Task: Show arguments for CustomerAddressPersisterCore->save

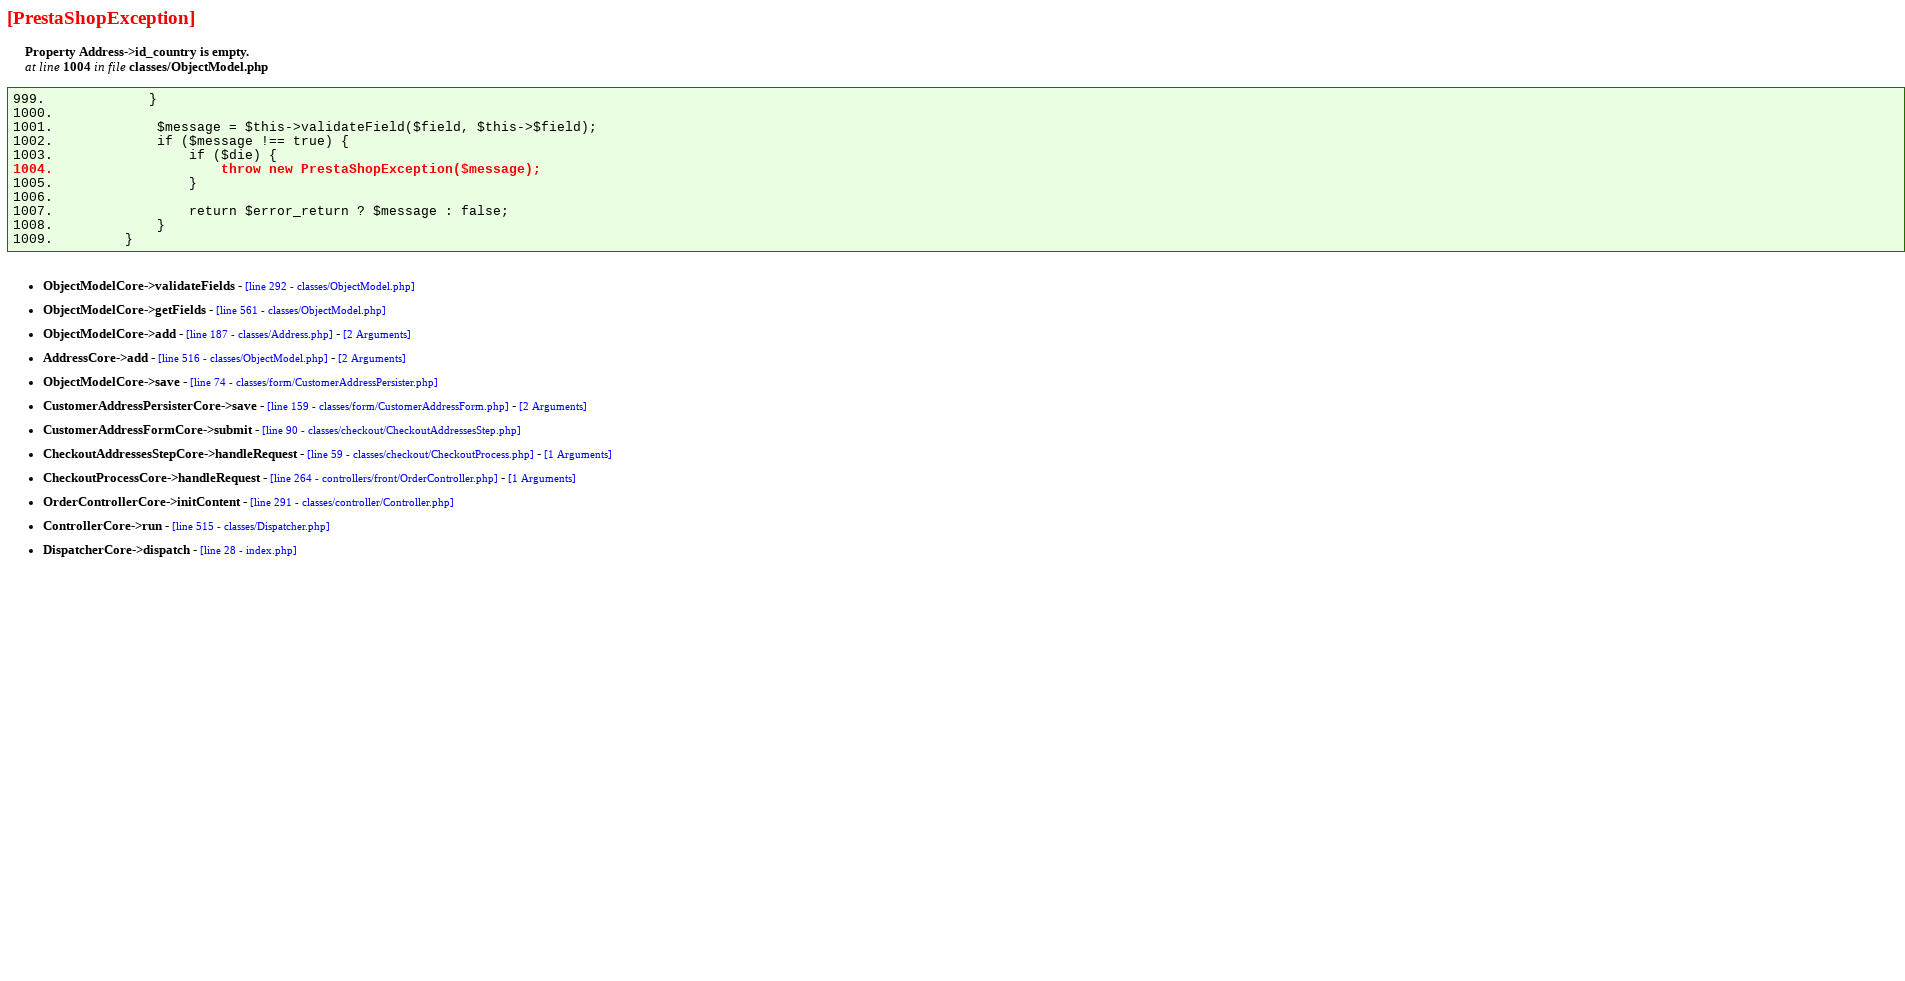Action: tap(553, 407)
